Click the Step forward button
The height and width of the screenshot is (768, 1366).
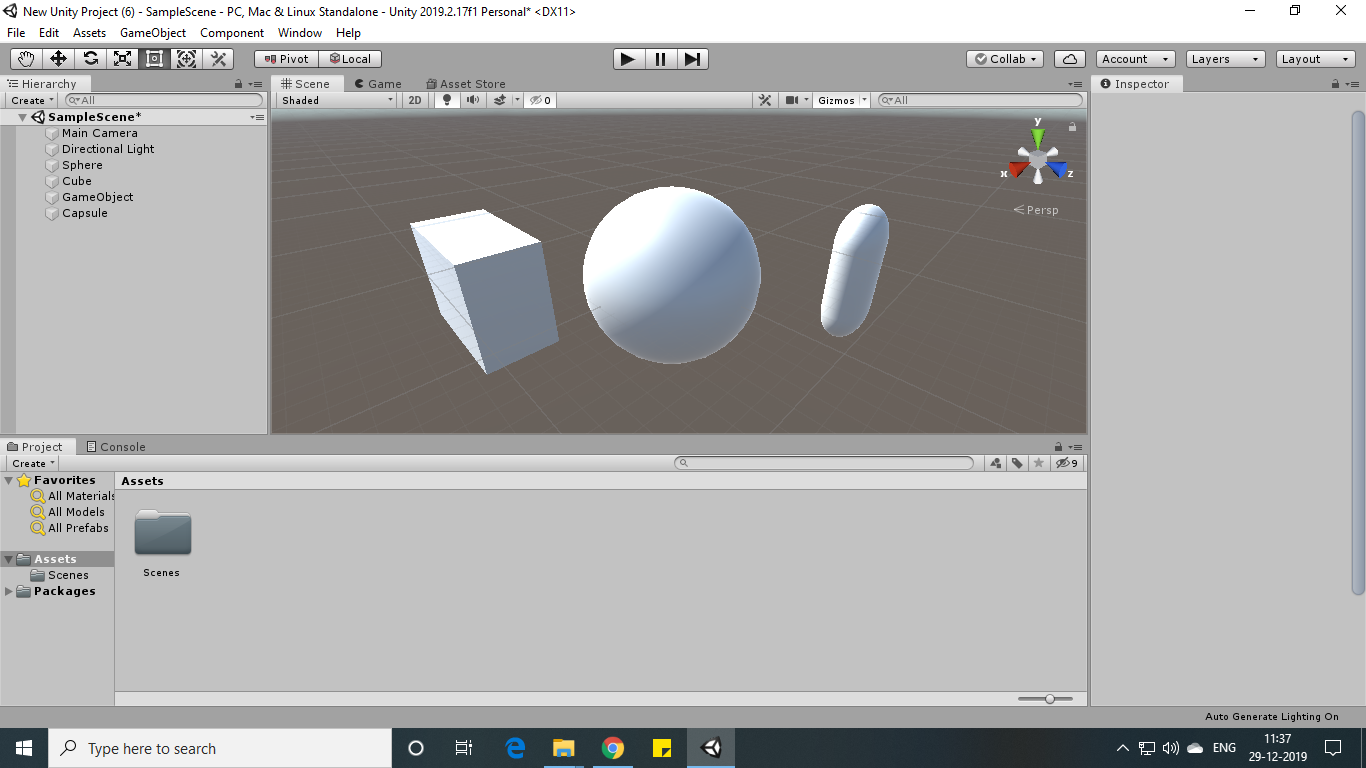pyautogui.click(x=692, y=59)
